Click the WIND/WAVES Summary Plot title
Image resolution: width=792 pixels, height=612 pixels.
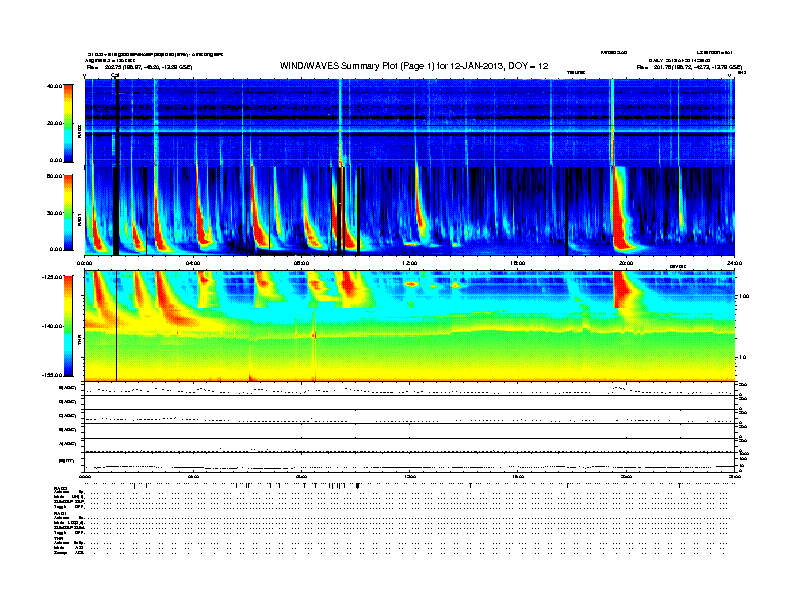414,66
